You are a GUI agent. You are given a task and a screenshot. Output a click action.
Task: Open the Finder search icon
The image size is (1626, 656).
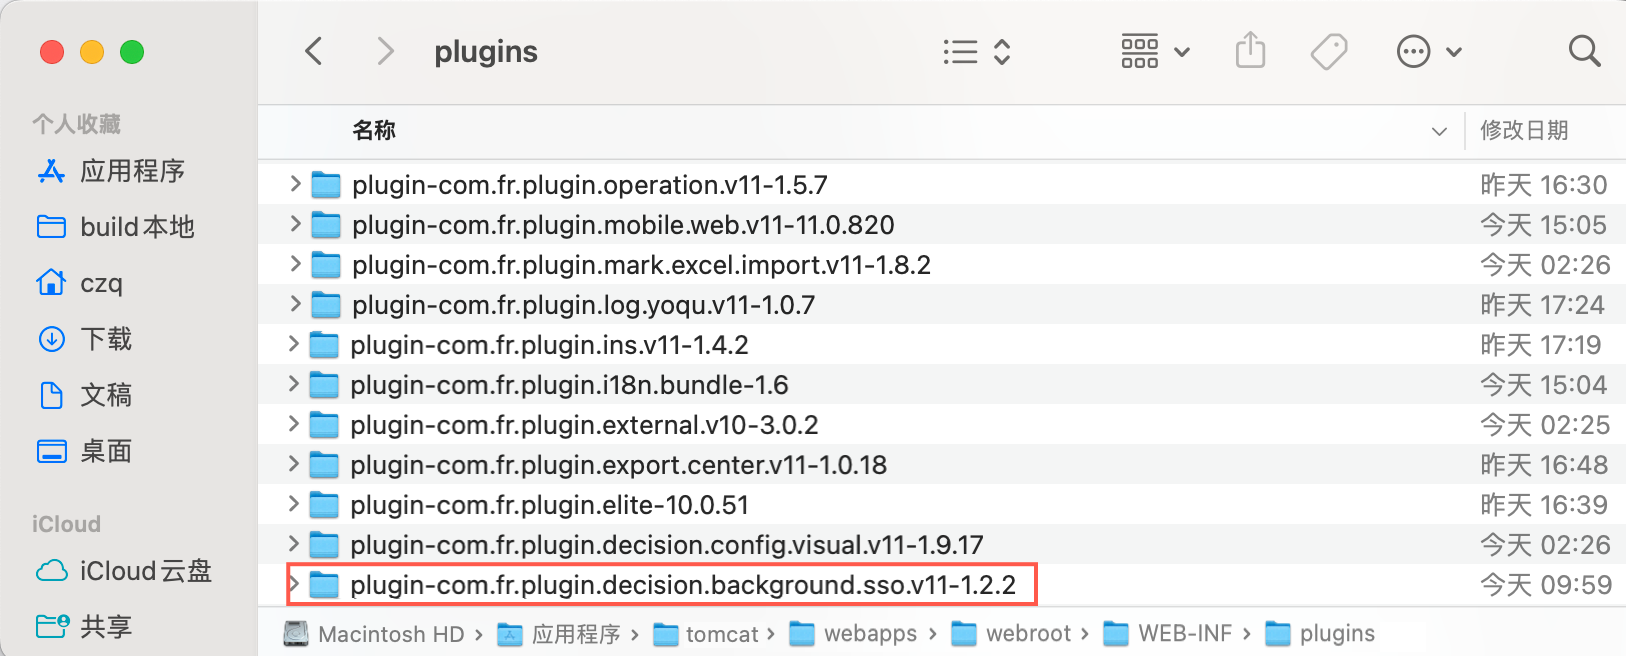[1584, 51]
